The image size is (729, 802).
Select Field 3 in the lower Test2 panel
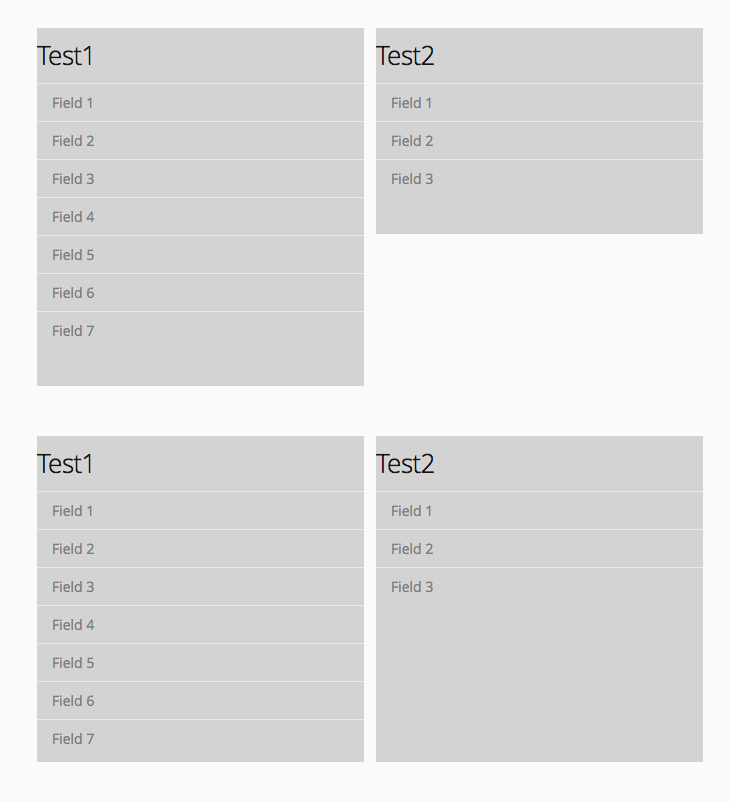(539, 587)
